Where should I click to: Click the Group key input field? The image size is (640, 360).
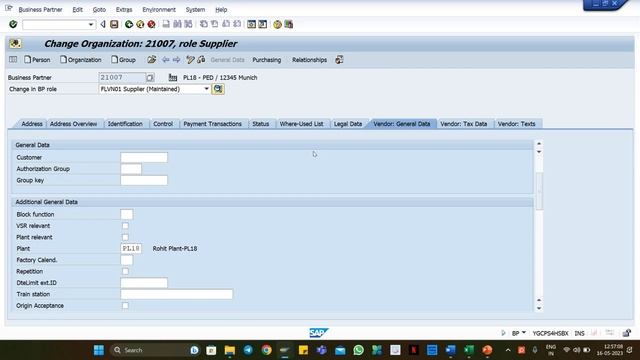click(x=144, y=180)
